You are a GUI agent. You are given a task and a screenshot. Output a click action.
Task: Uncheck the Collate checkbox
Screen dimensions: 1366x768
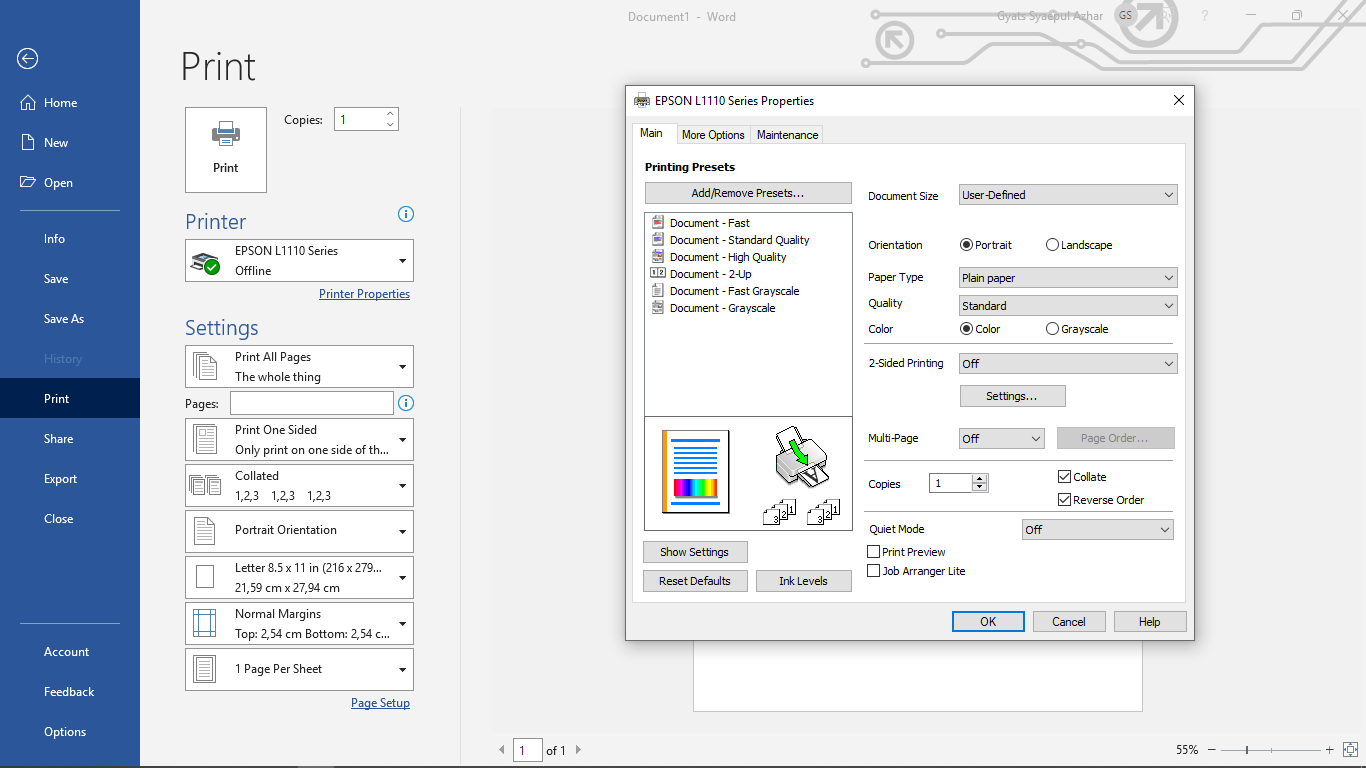tap(1064, 477)
